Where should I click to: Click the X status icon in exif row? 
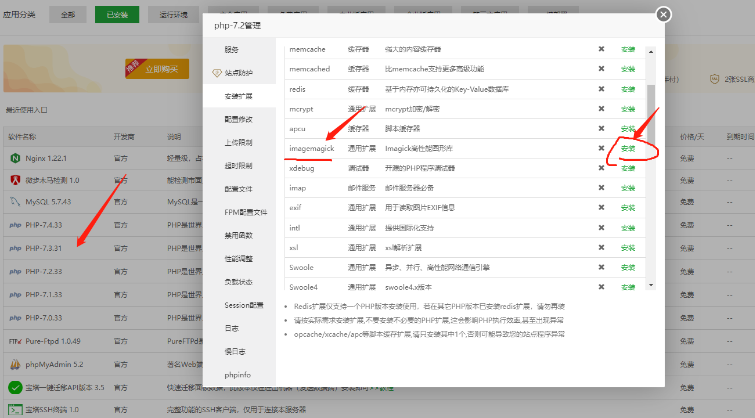pyautogui.click(x=601, y=208)
